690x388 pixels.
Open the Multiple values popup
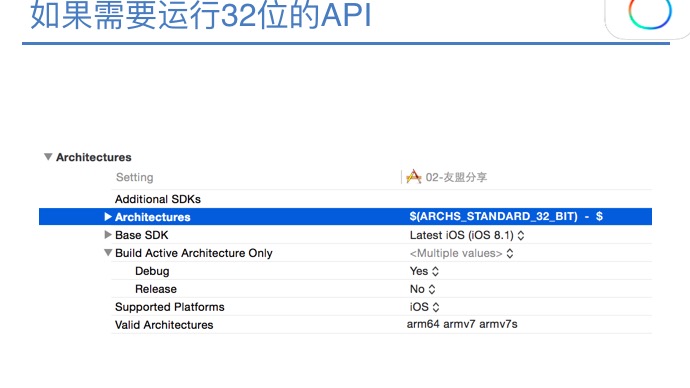click(x=462, y=253)
